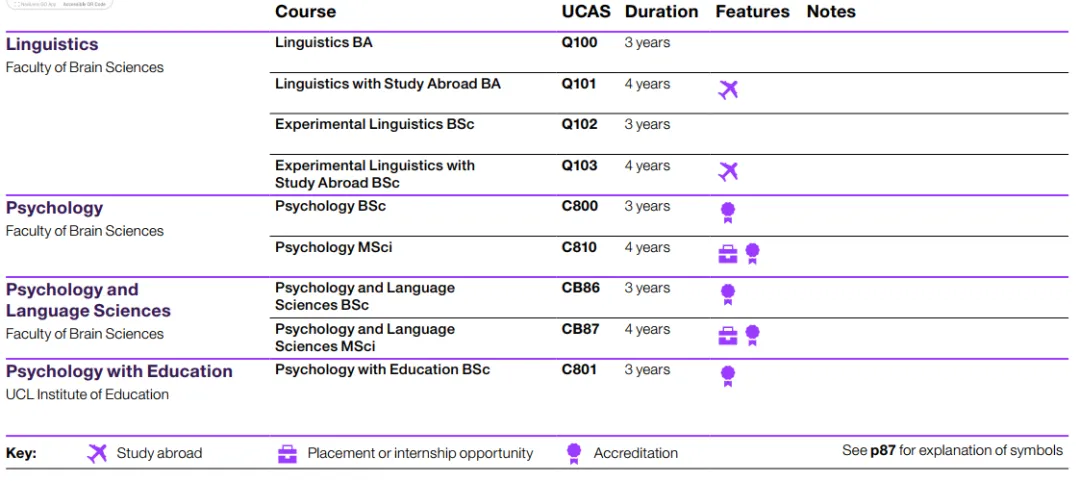Click the p87 page reference
Image resolution: width=1080 pixels, height=481 pixels.
[882, 451]
